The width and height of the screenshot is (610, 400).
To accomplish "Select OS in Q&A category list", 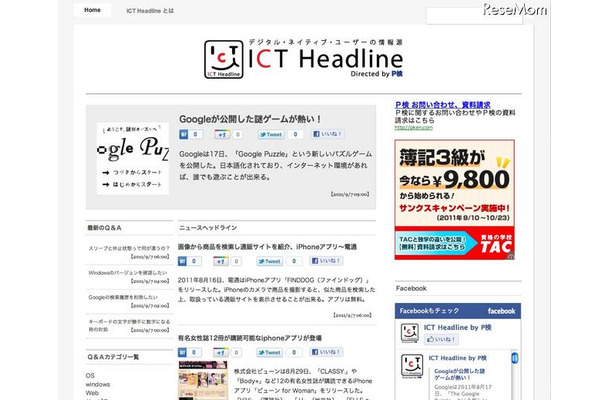I will click(90, 375).
